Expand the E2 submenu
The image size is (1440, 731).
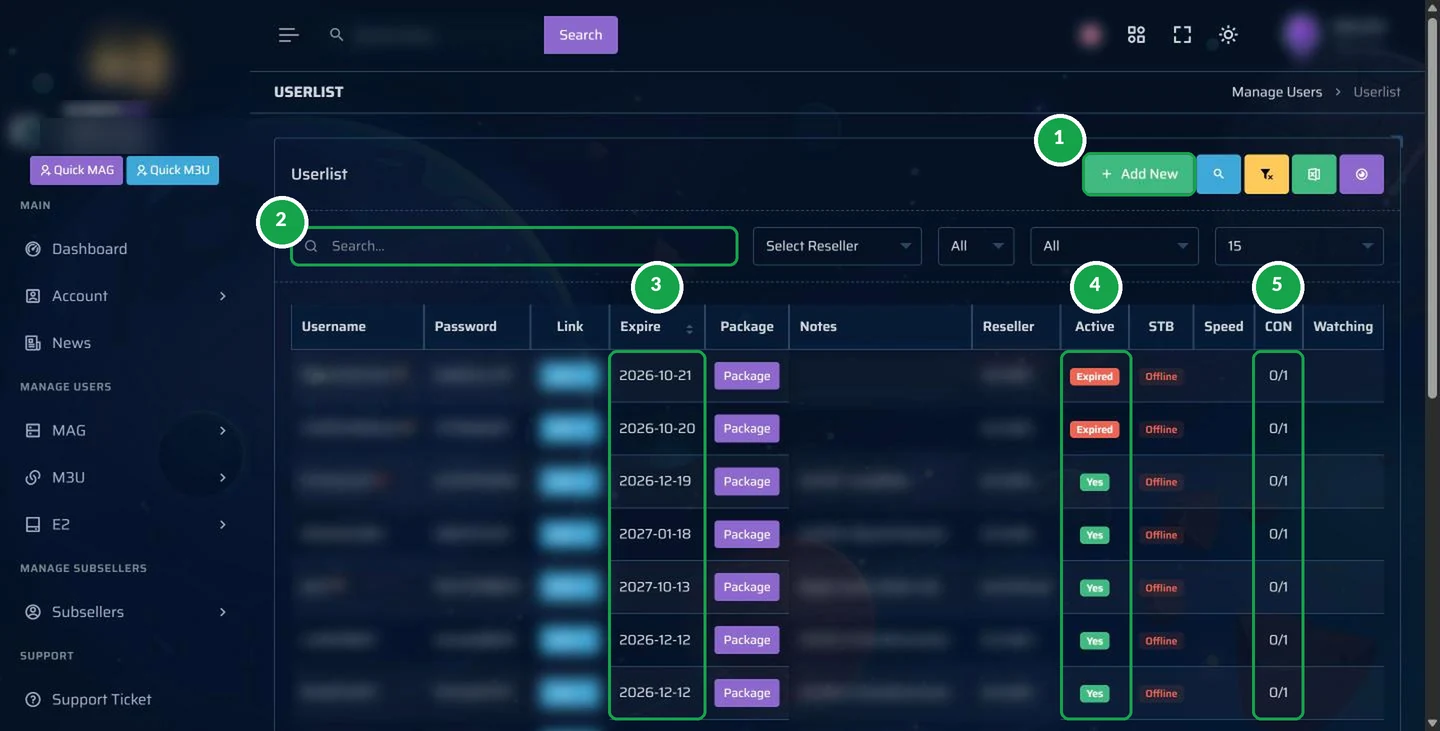tap(222, 525)
